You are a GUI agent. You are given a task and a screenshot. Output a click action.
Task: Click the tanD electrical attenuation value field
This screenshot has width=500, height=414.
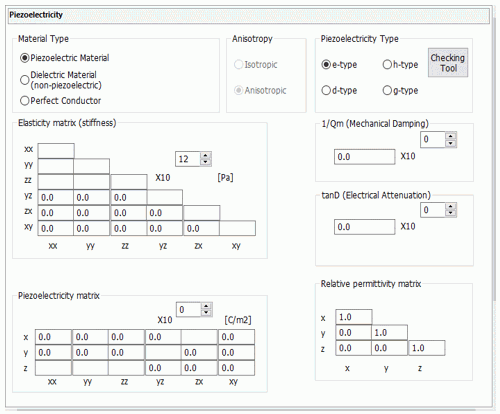click(x=365, y=227)
